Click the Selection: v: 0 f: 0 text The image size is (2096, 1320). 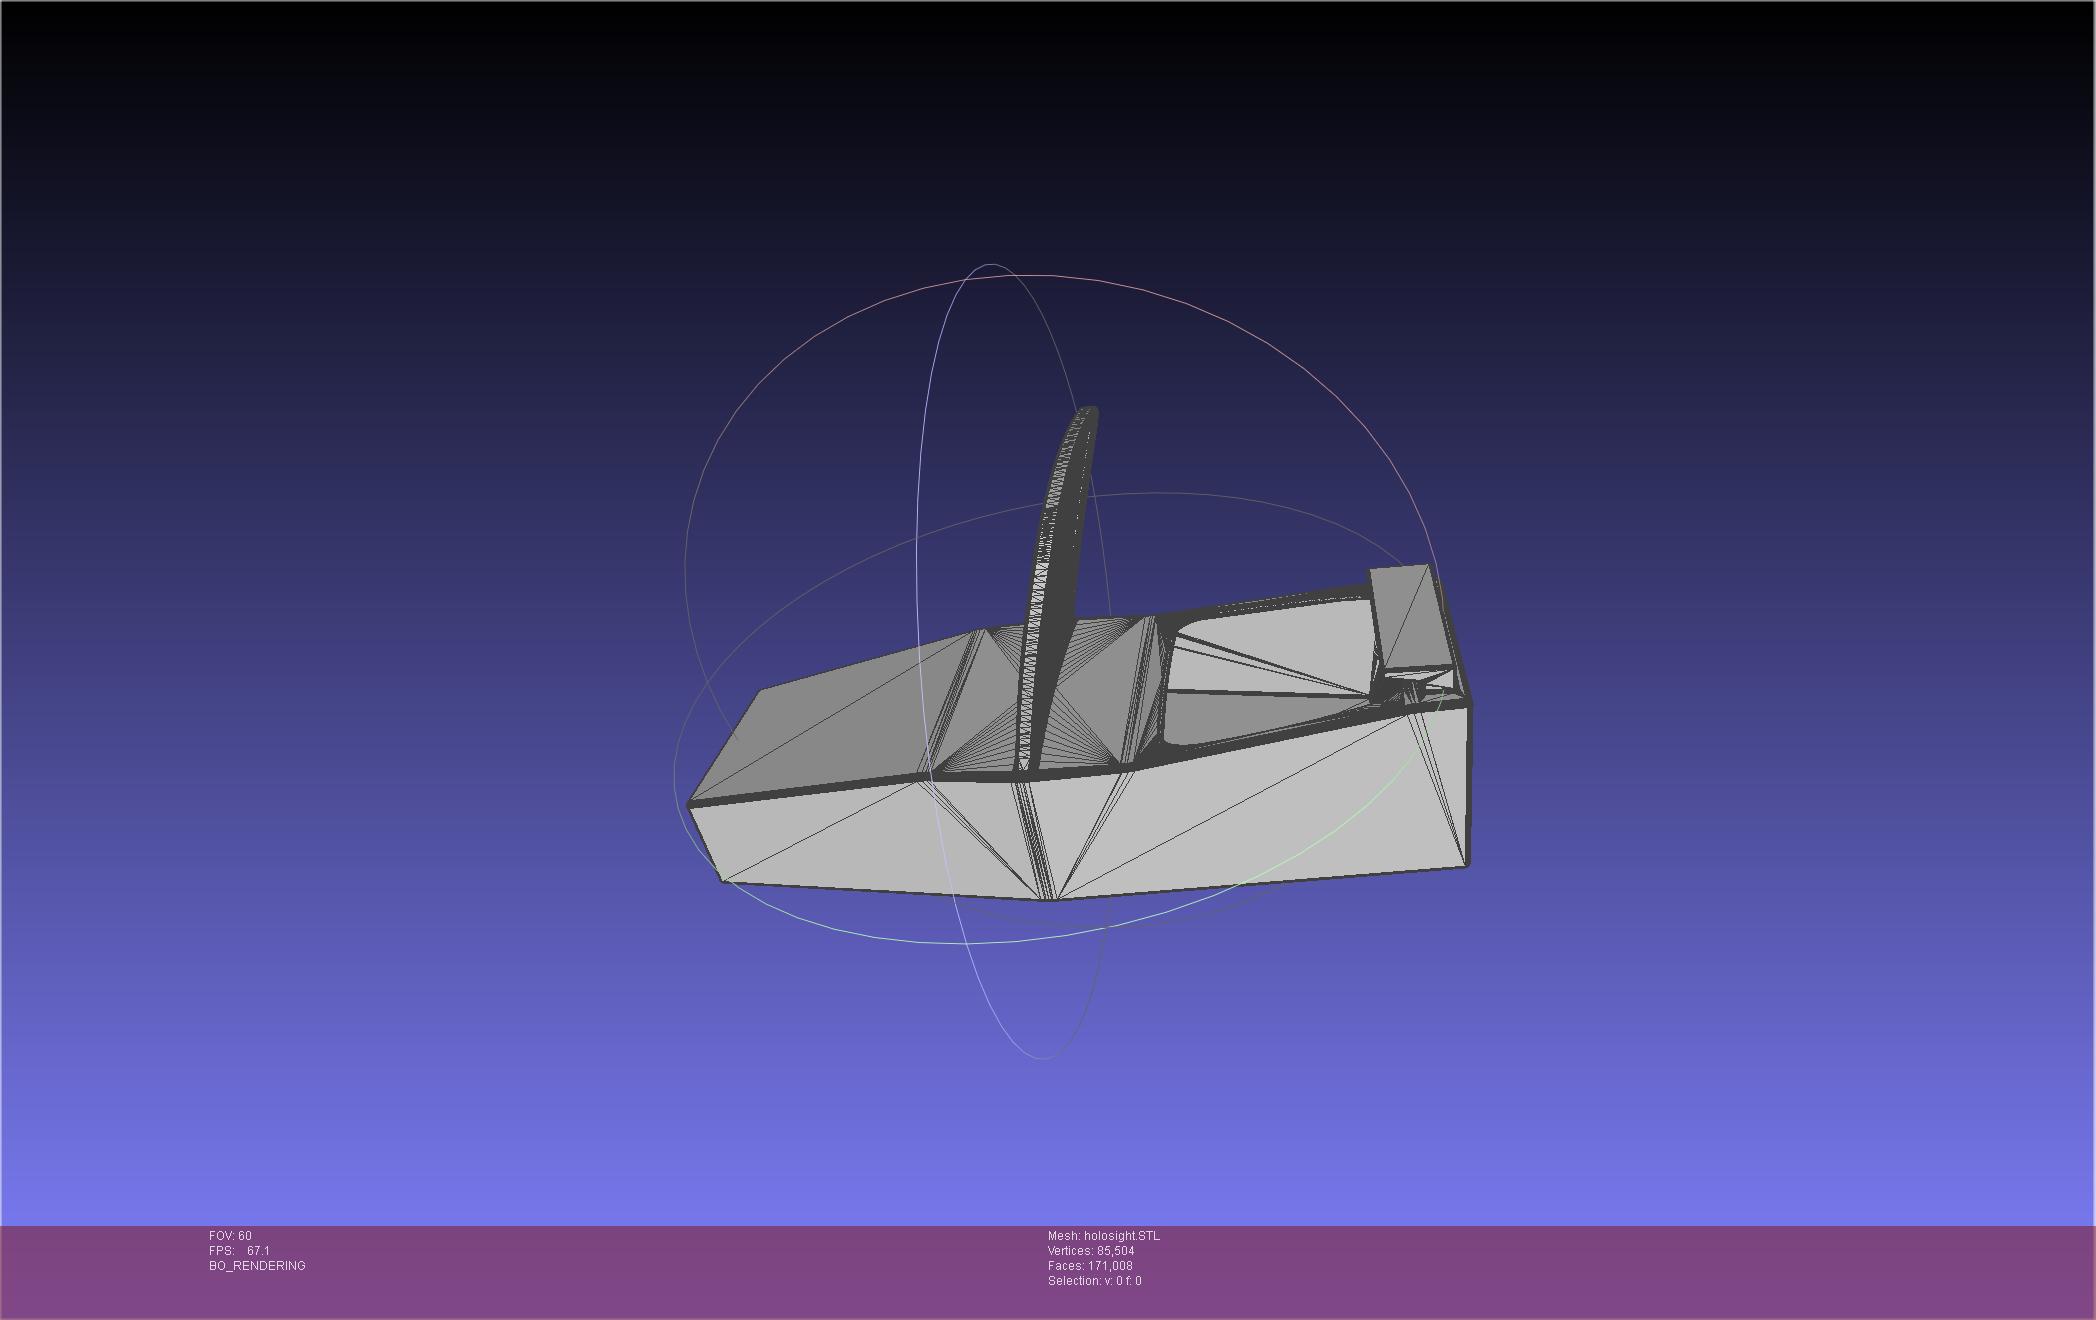pos(1094,1281)
